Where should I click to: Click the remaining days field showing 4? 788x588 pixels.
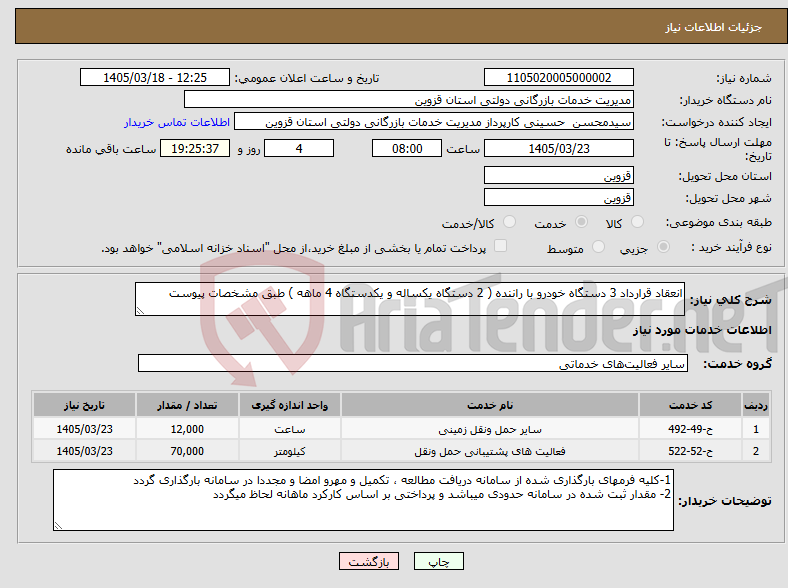pos(299,148)
